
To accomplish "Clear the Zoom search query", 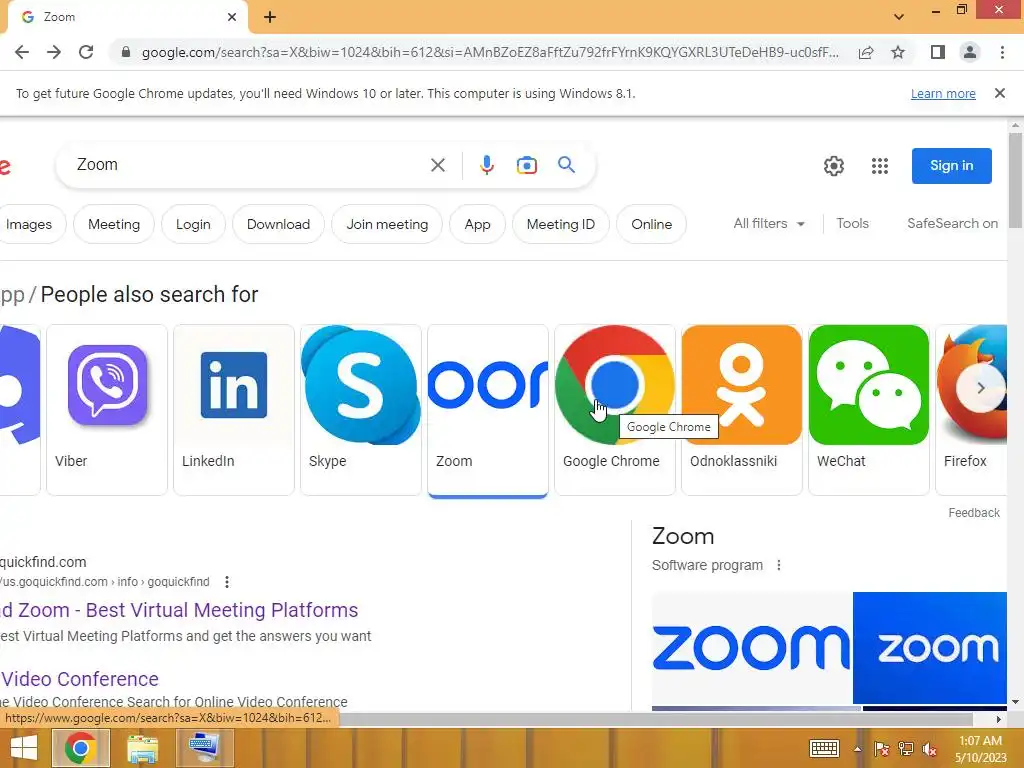I will 438,165.
